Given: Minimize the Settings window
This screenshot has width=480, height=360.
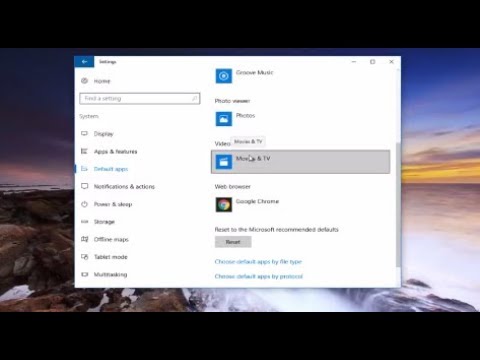Looking at the screenshot, I should click(x=354, y=62).
